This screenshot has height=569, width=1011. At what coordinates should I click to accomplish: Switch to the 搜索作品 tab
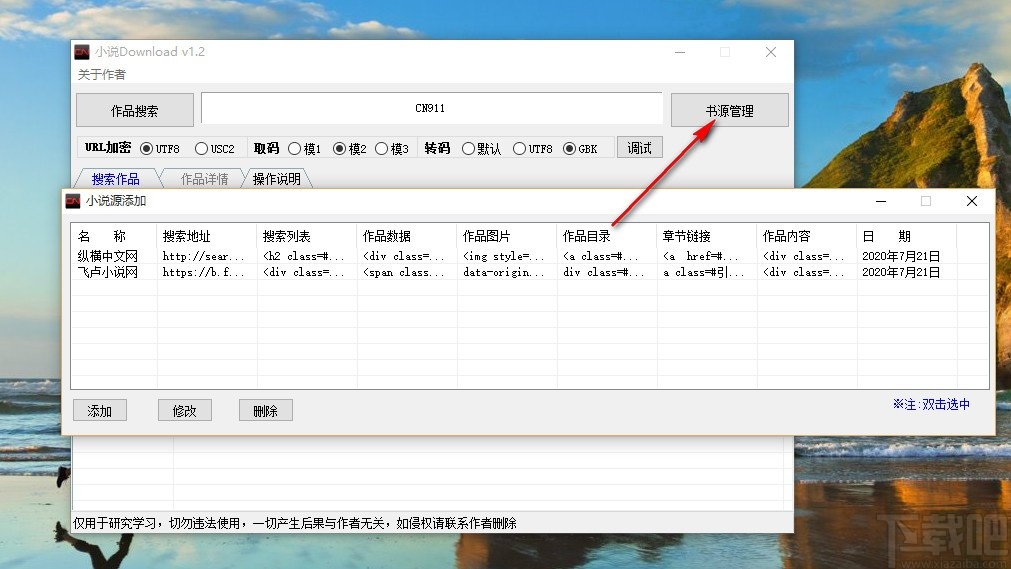coord(115,179)
